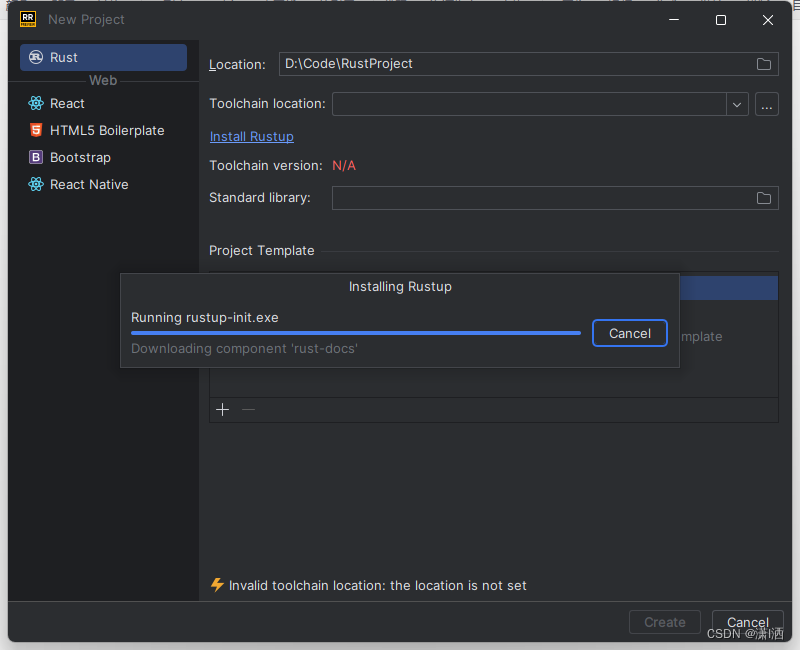Focus the Standard library field
This screenshot has height=650, width=800.
pos(555,198)
